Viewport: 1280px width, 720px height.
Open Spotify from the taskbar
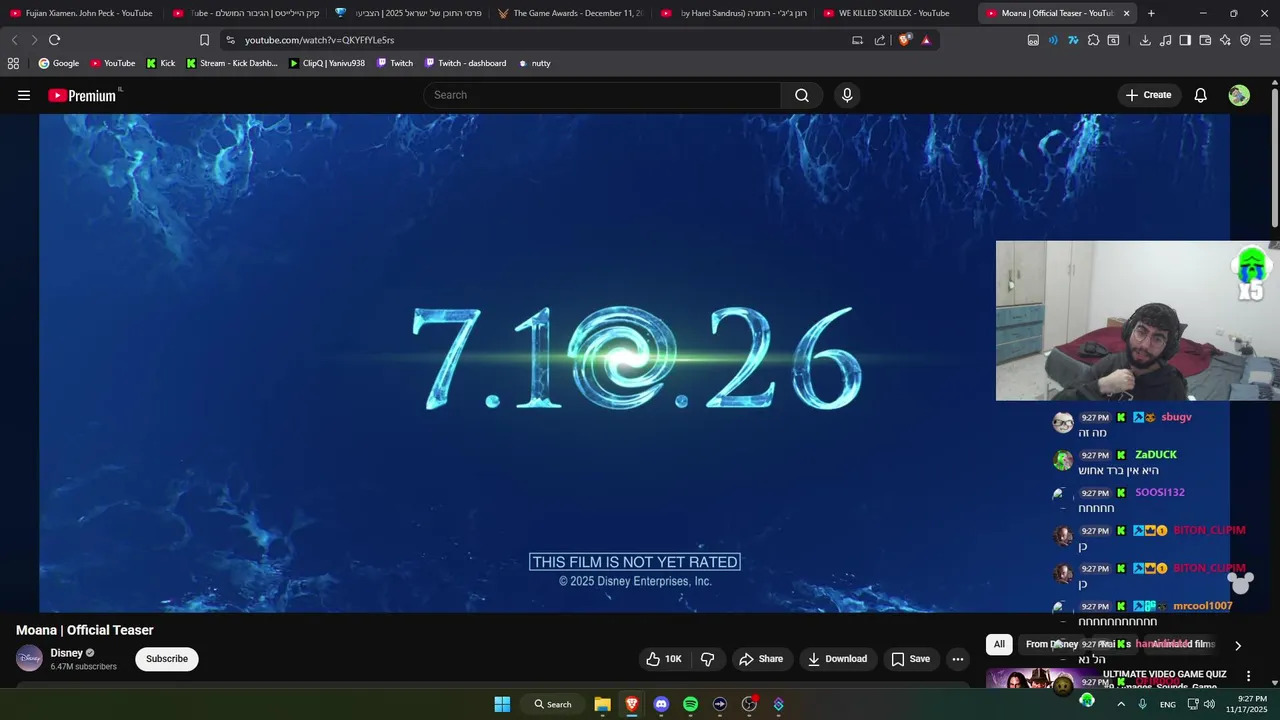click(x=690, y=704)
